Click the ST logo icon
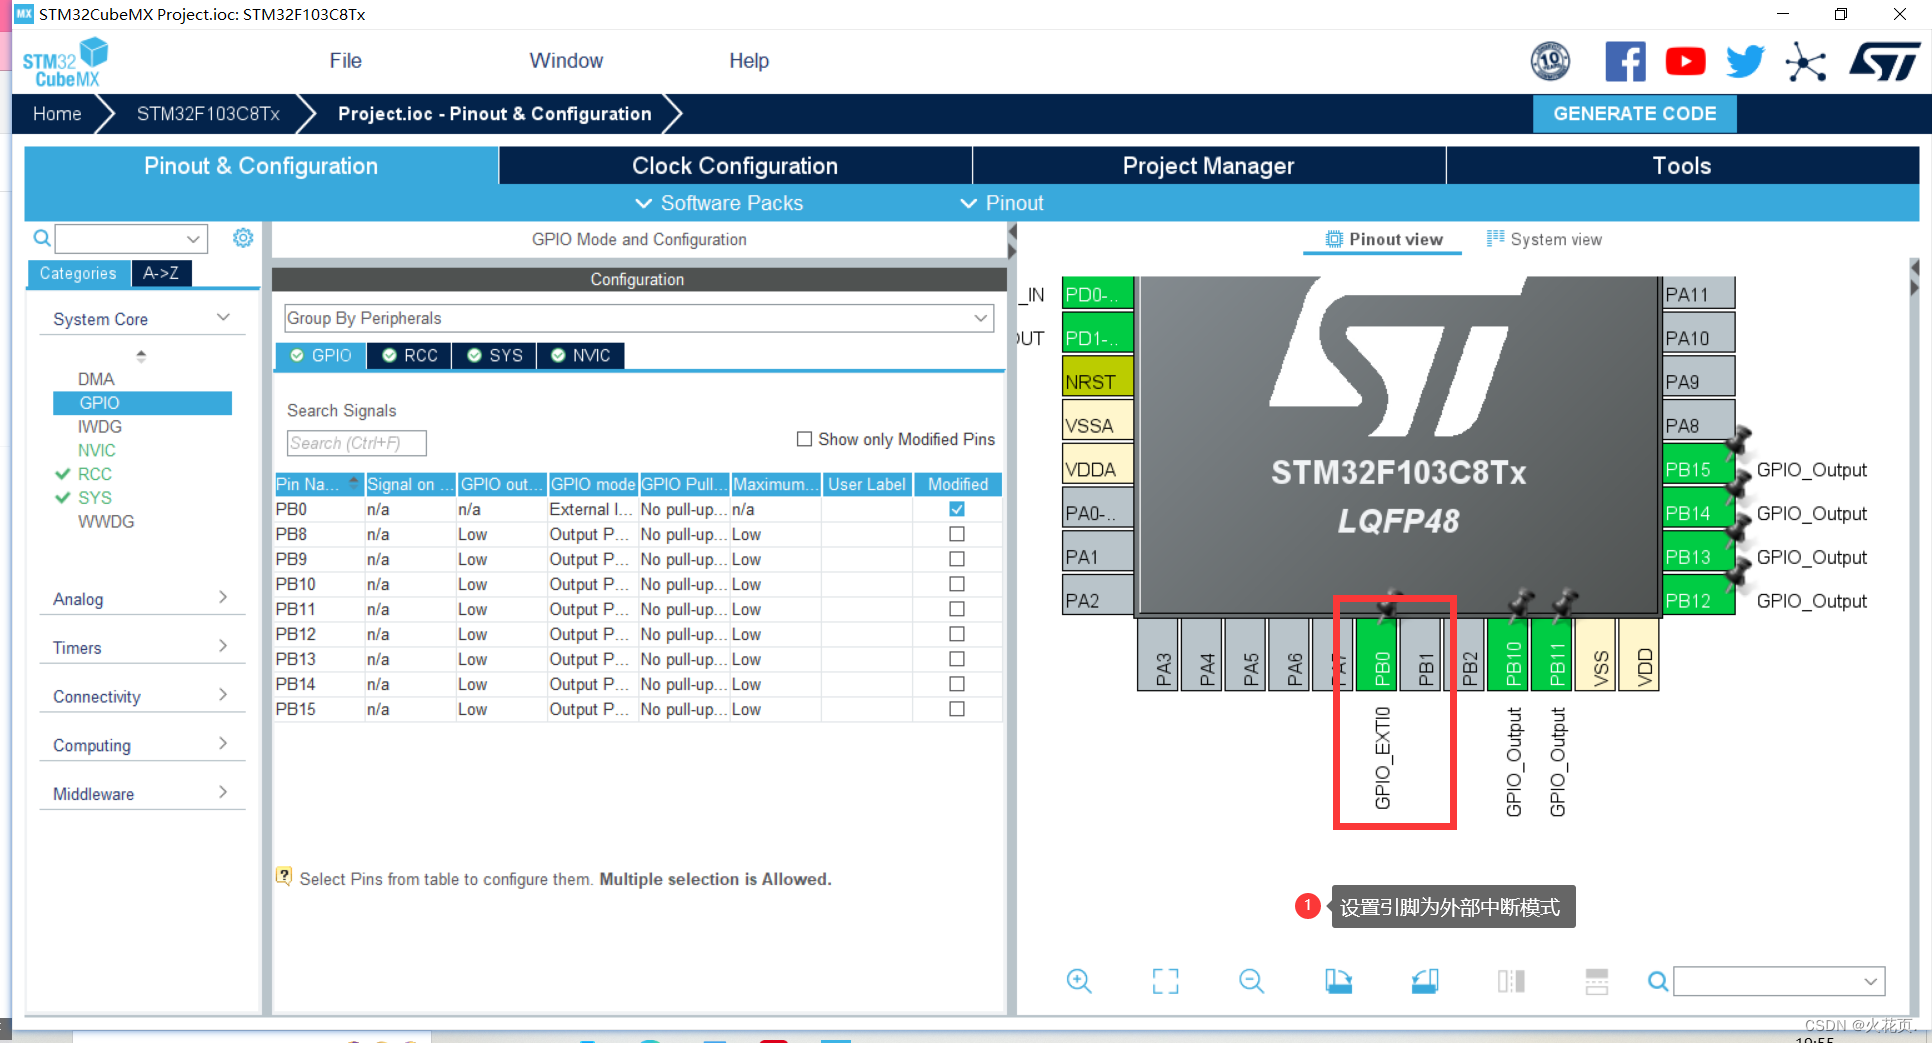1932x1043 pixels. [x=1884, y=62]
